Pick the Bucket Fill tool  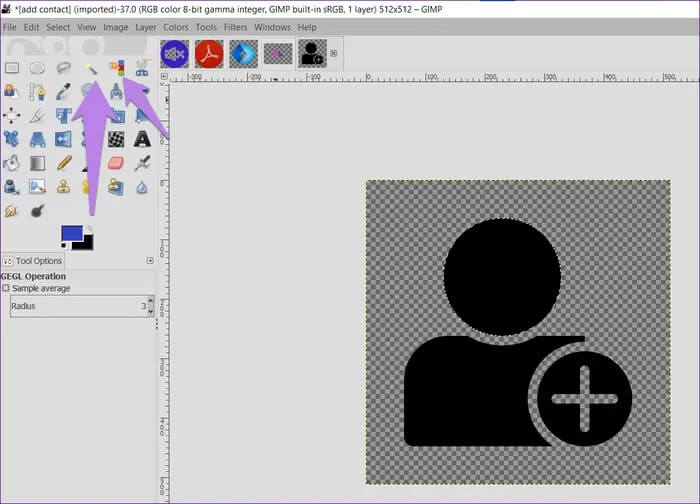[x=12, y=162]
